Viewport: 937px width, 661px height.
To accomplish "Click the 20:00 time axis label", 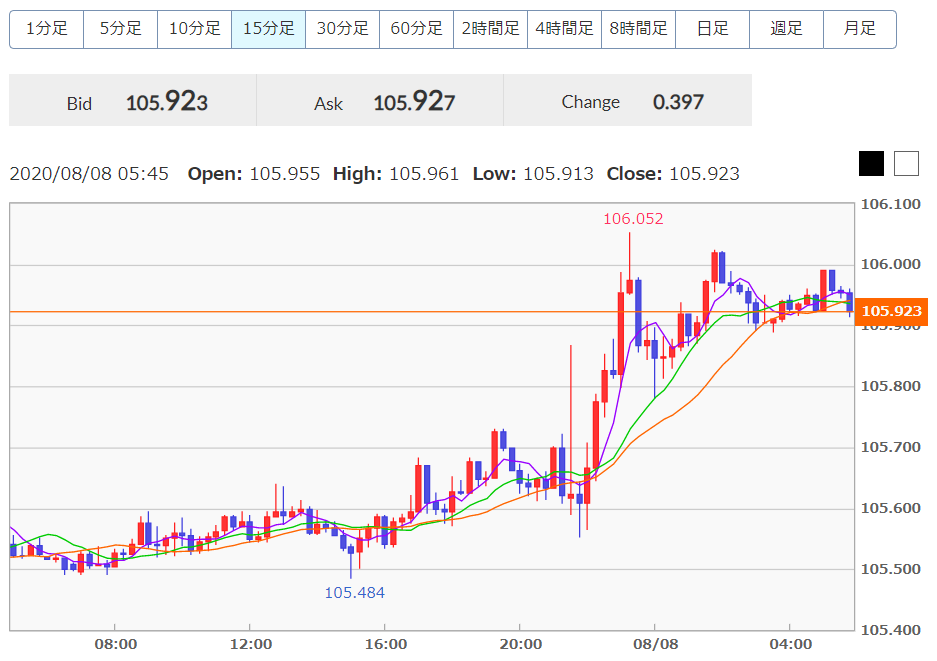I will (521, 644).
